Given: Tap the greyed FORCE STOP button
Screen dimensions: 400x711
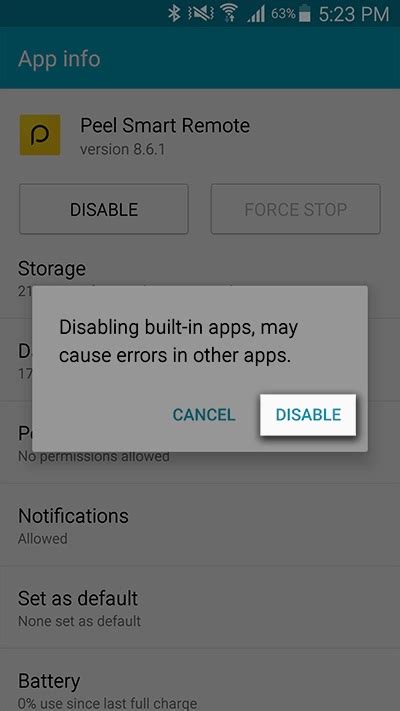Looking at the screenshot, I should (x=296, y=209).
